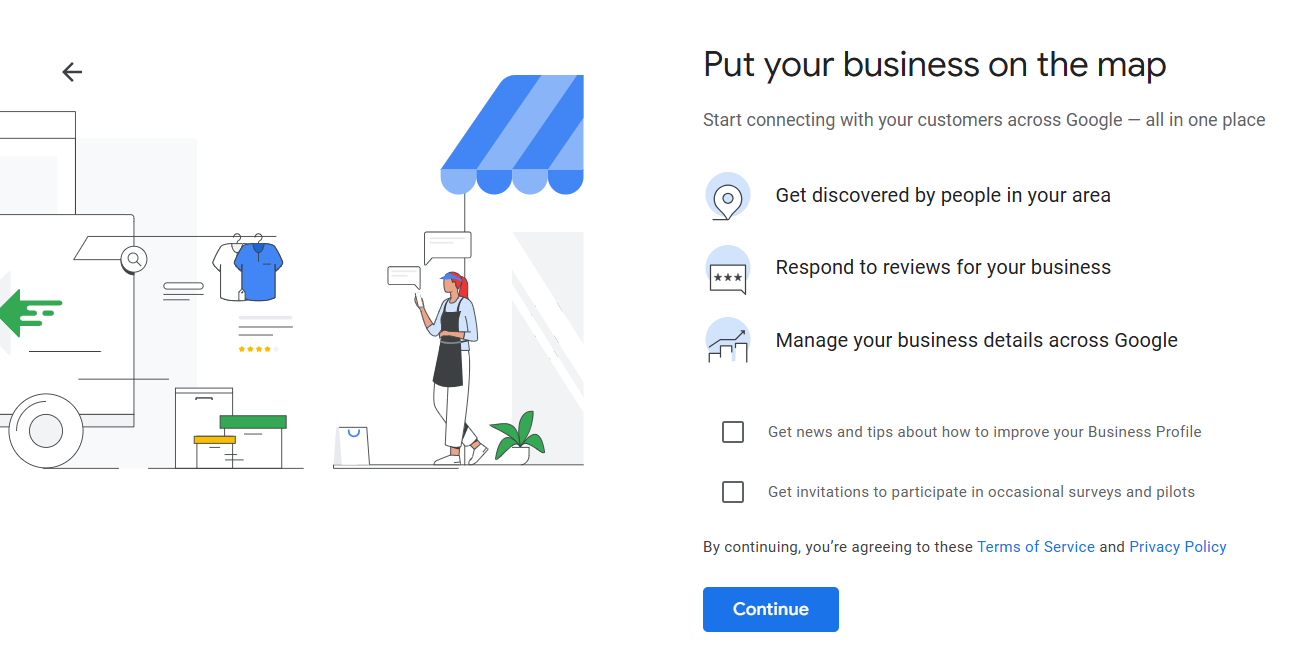Click the yellow star rating row
The width and height of the screenshot is (1298, 655).
257,349
